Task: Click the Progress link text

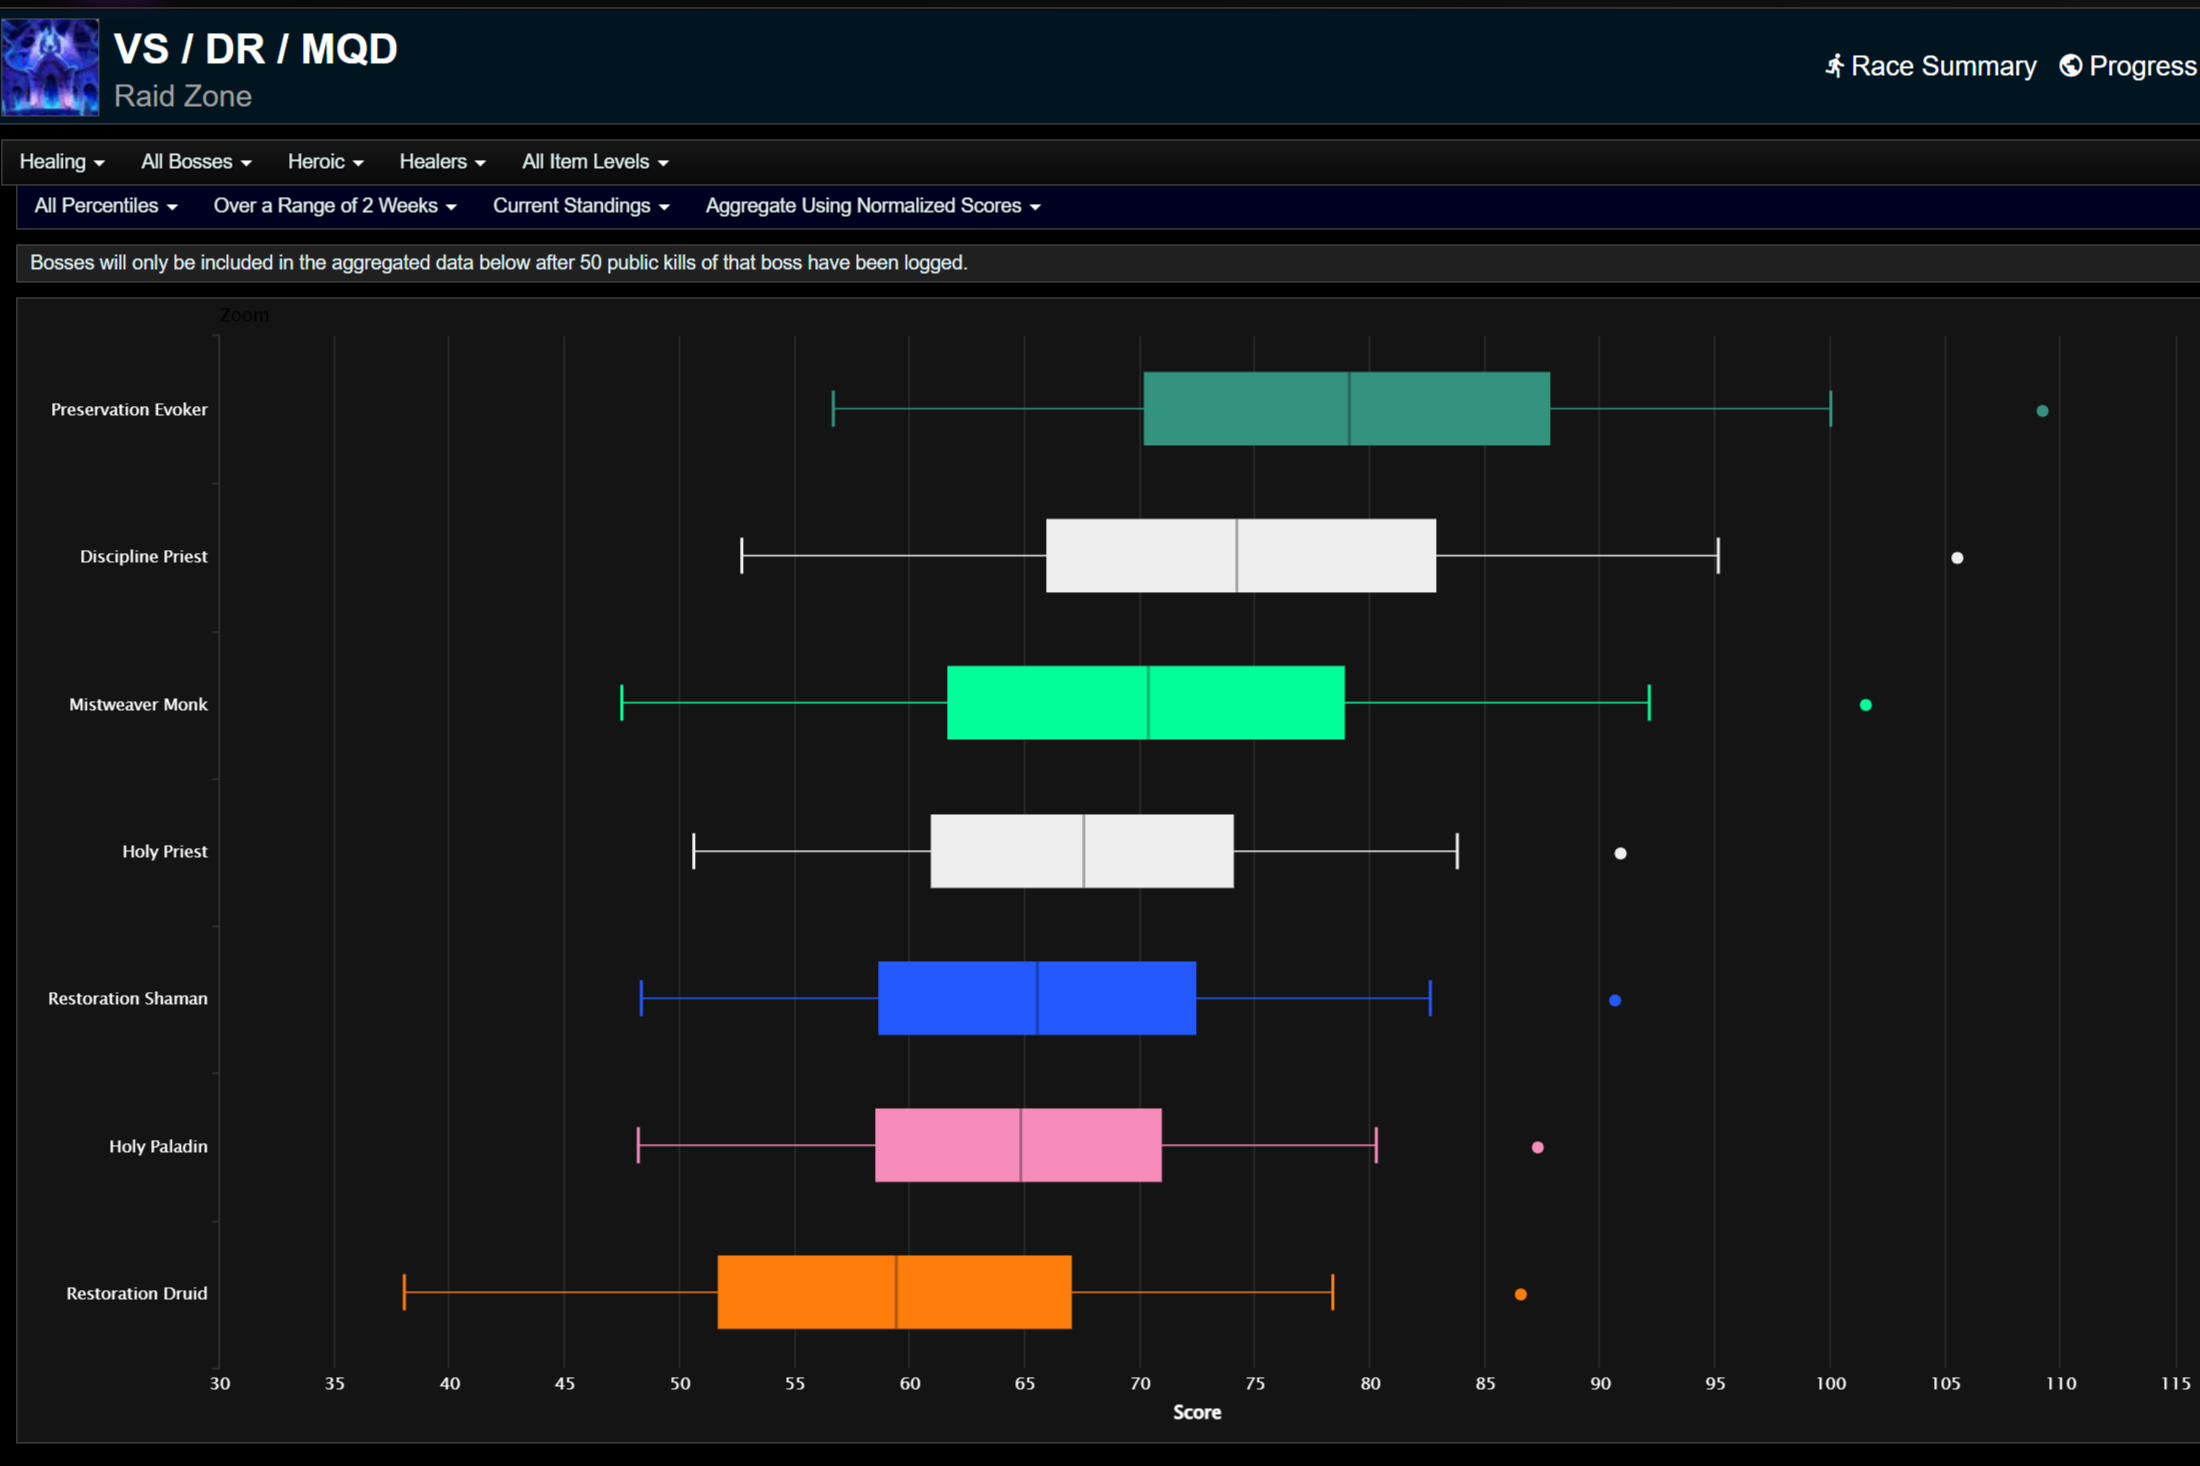Action: click(x=2142, y=66)
